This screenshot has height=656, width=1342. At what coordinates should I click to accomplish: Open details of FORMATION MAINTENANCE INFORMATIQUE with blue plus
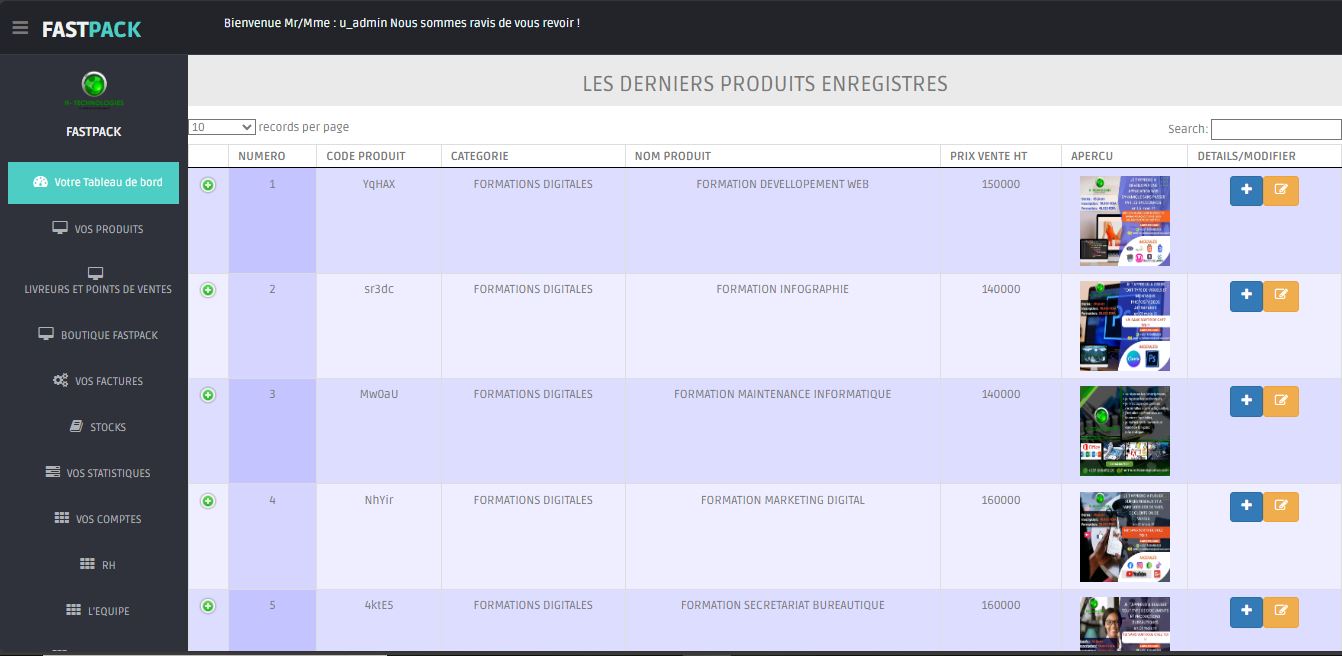[x=1246, y=401]
